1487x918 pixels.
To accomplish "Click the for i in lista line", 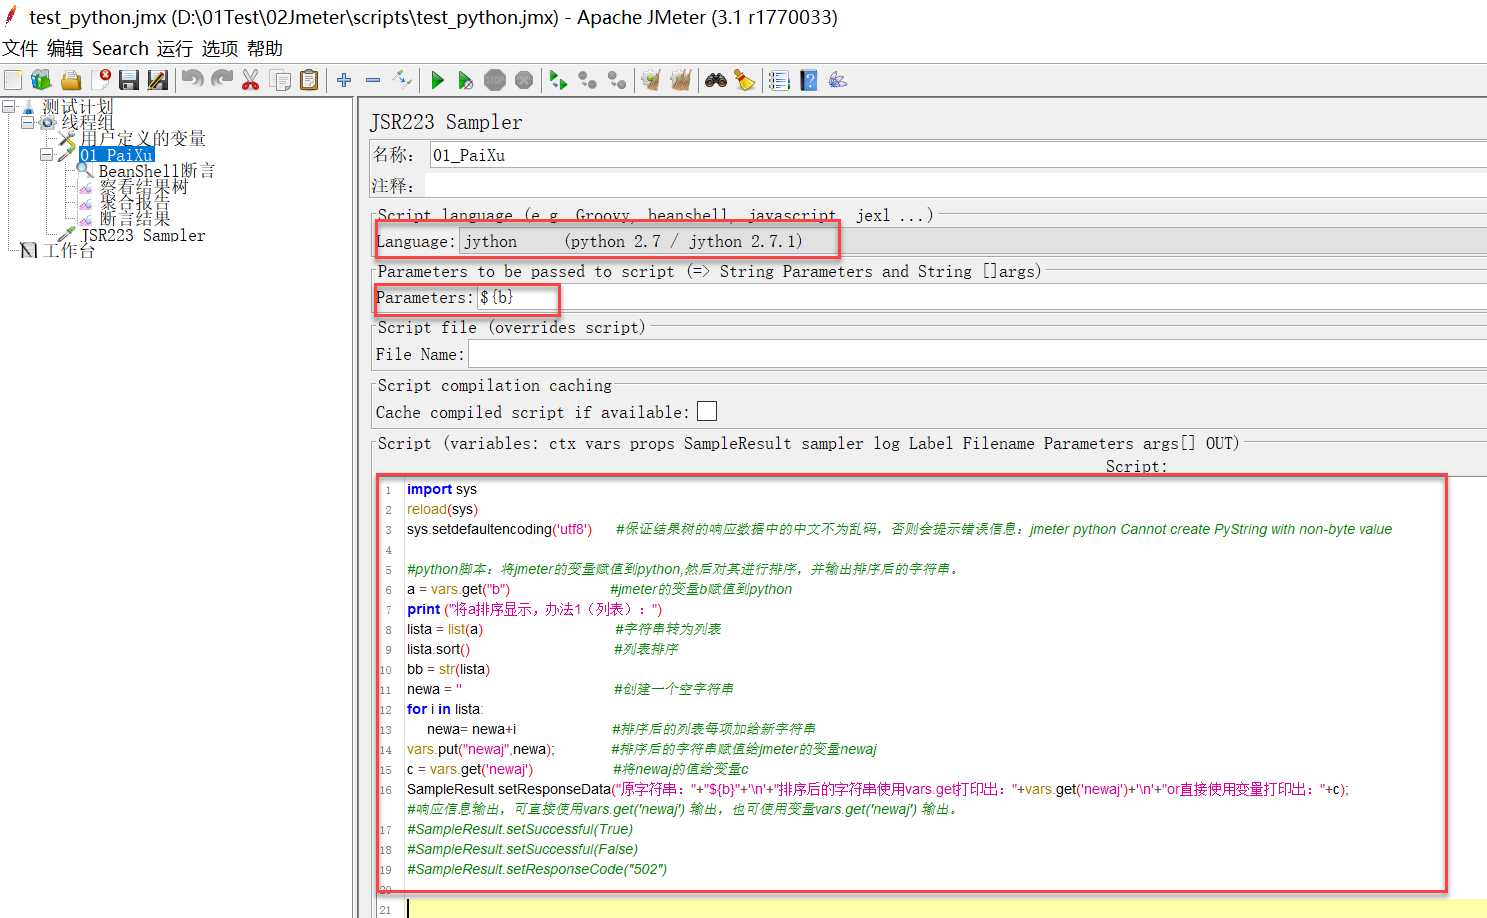I will [x=444, y=709].
